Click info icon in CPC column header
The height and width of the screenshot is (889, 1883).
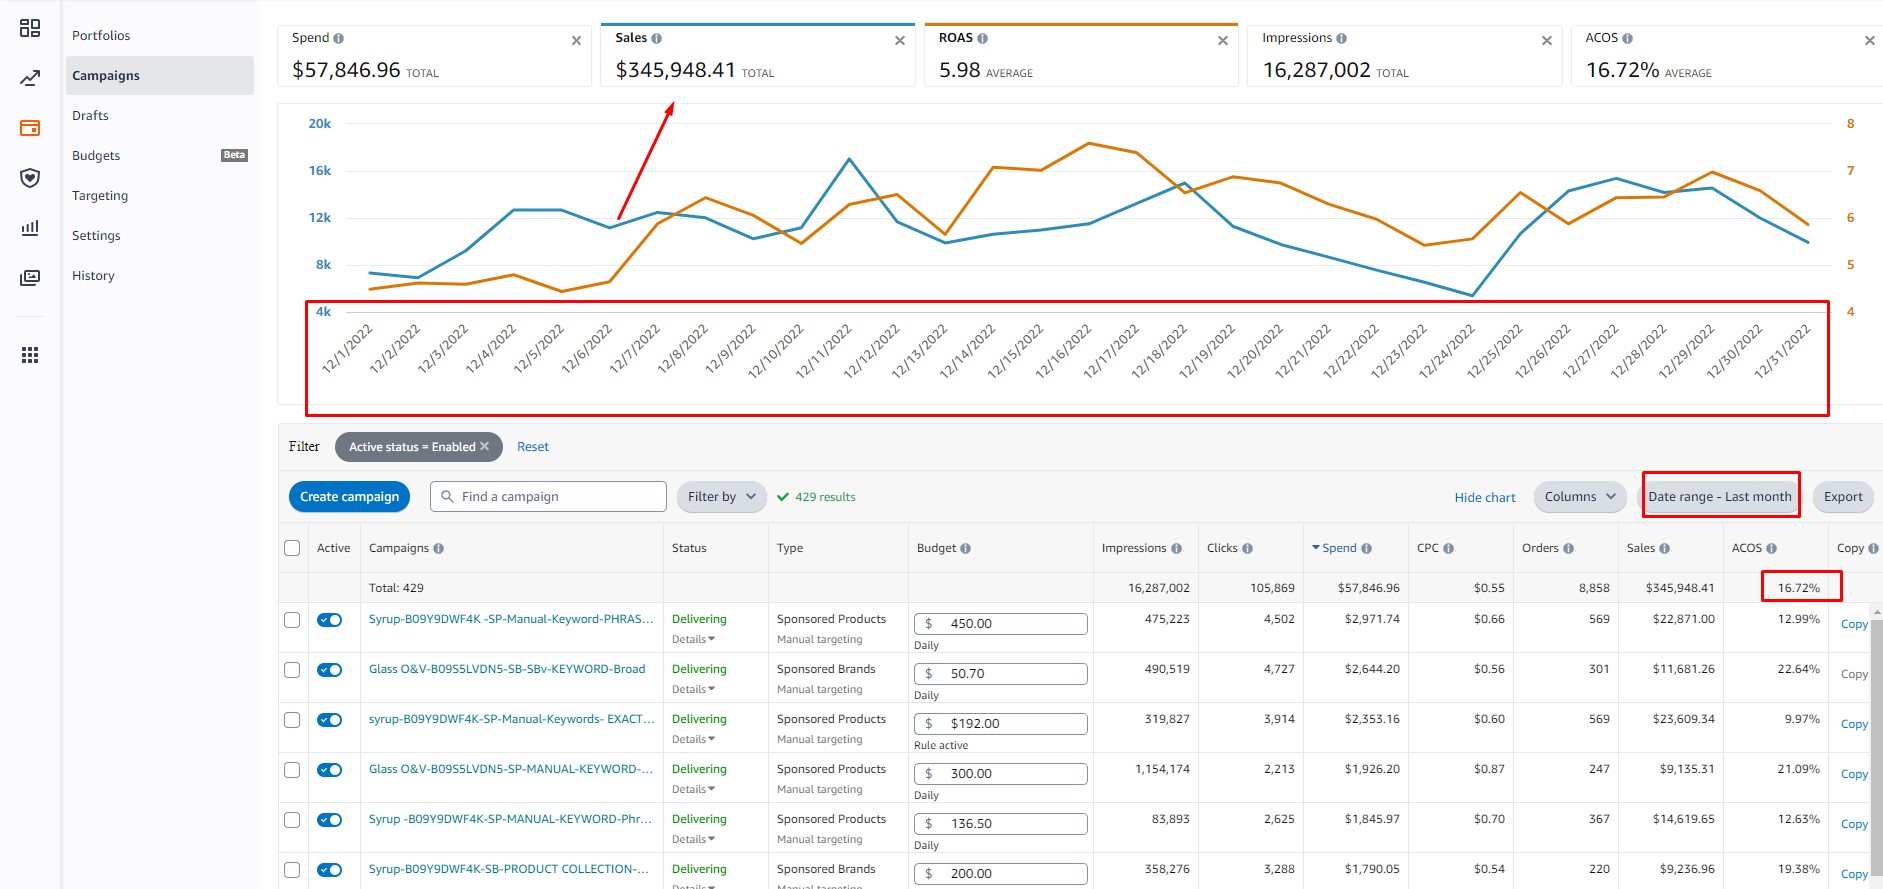pyautogui.click(x=1448, y=548)
